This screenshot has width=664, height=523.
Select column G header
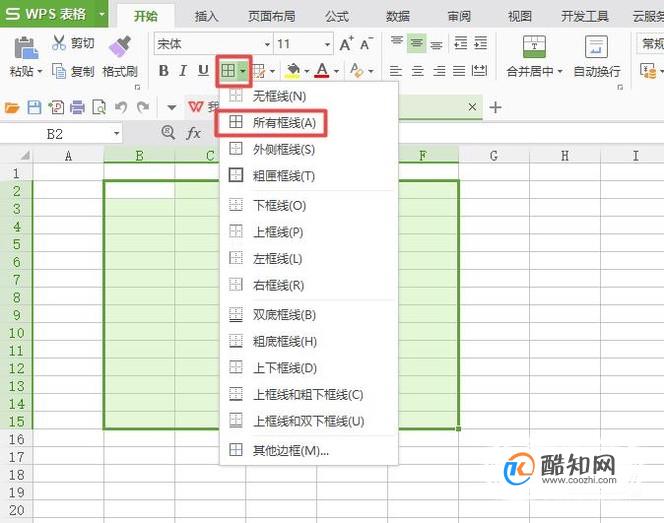pos(494,156)
